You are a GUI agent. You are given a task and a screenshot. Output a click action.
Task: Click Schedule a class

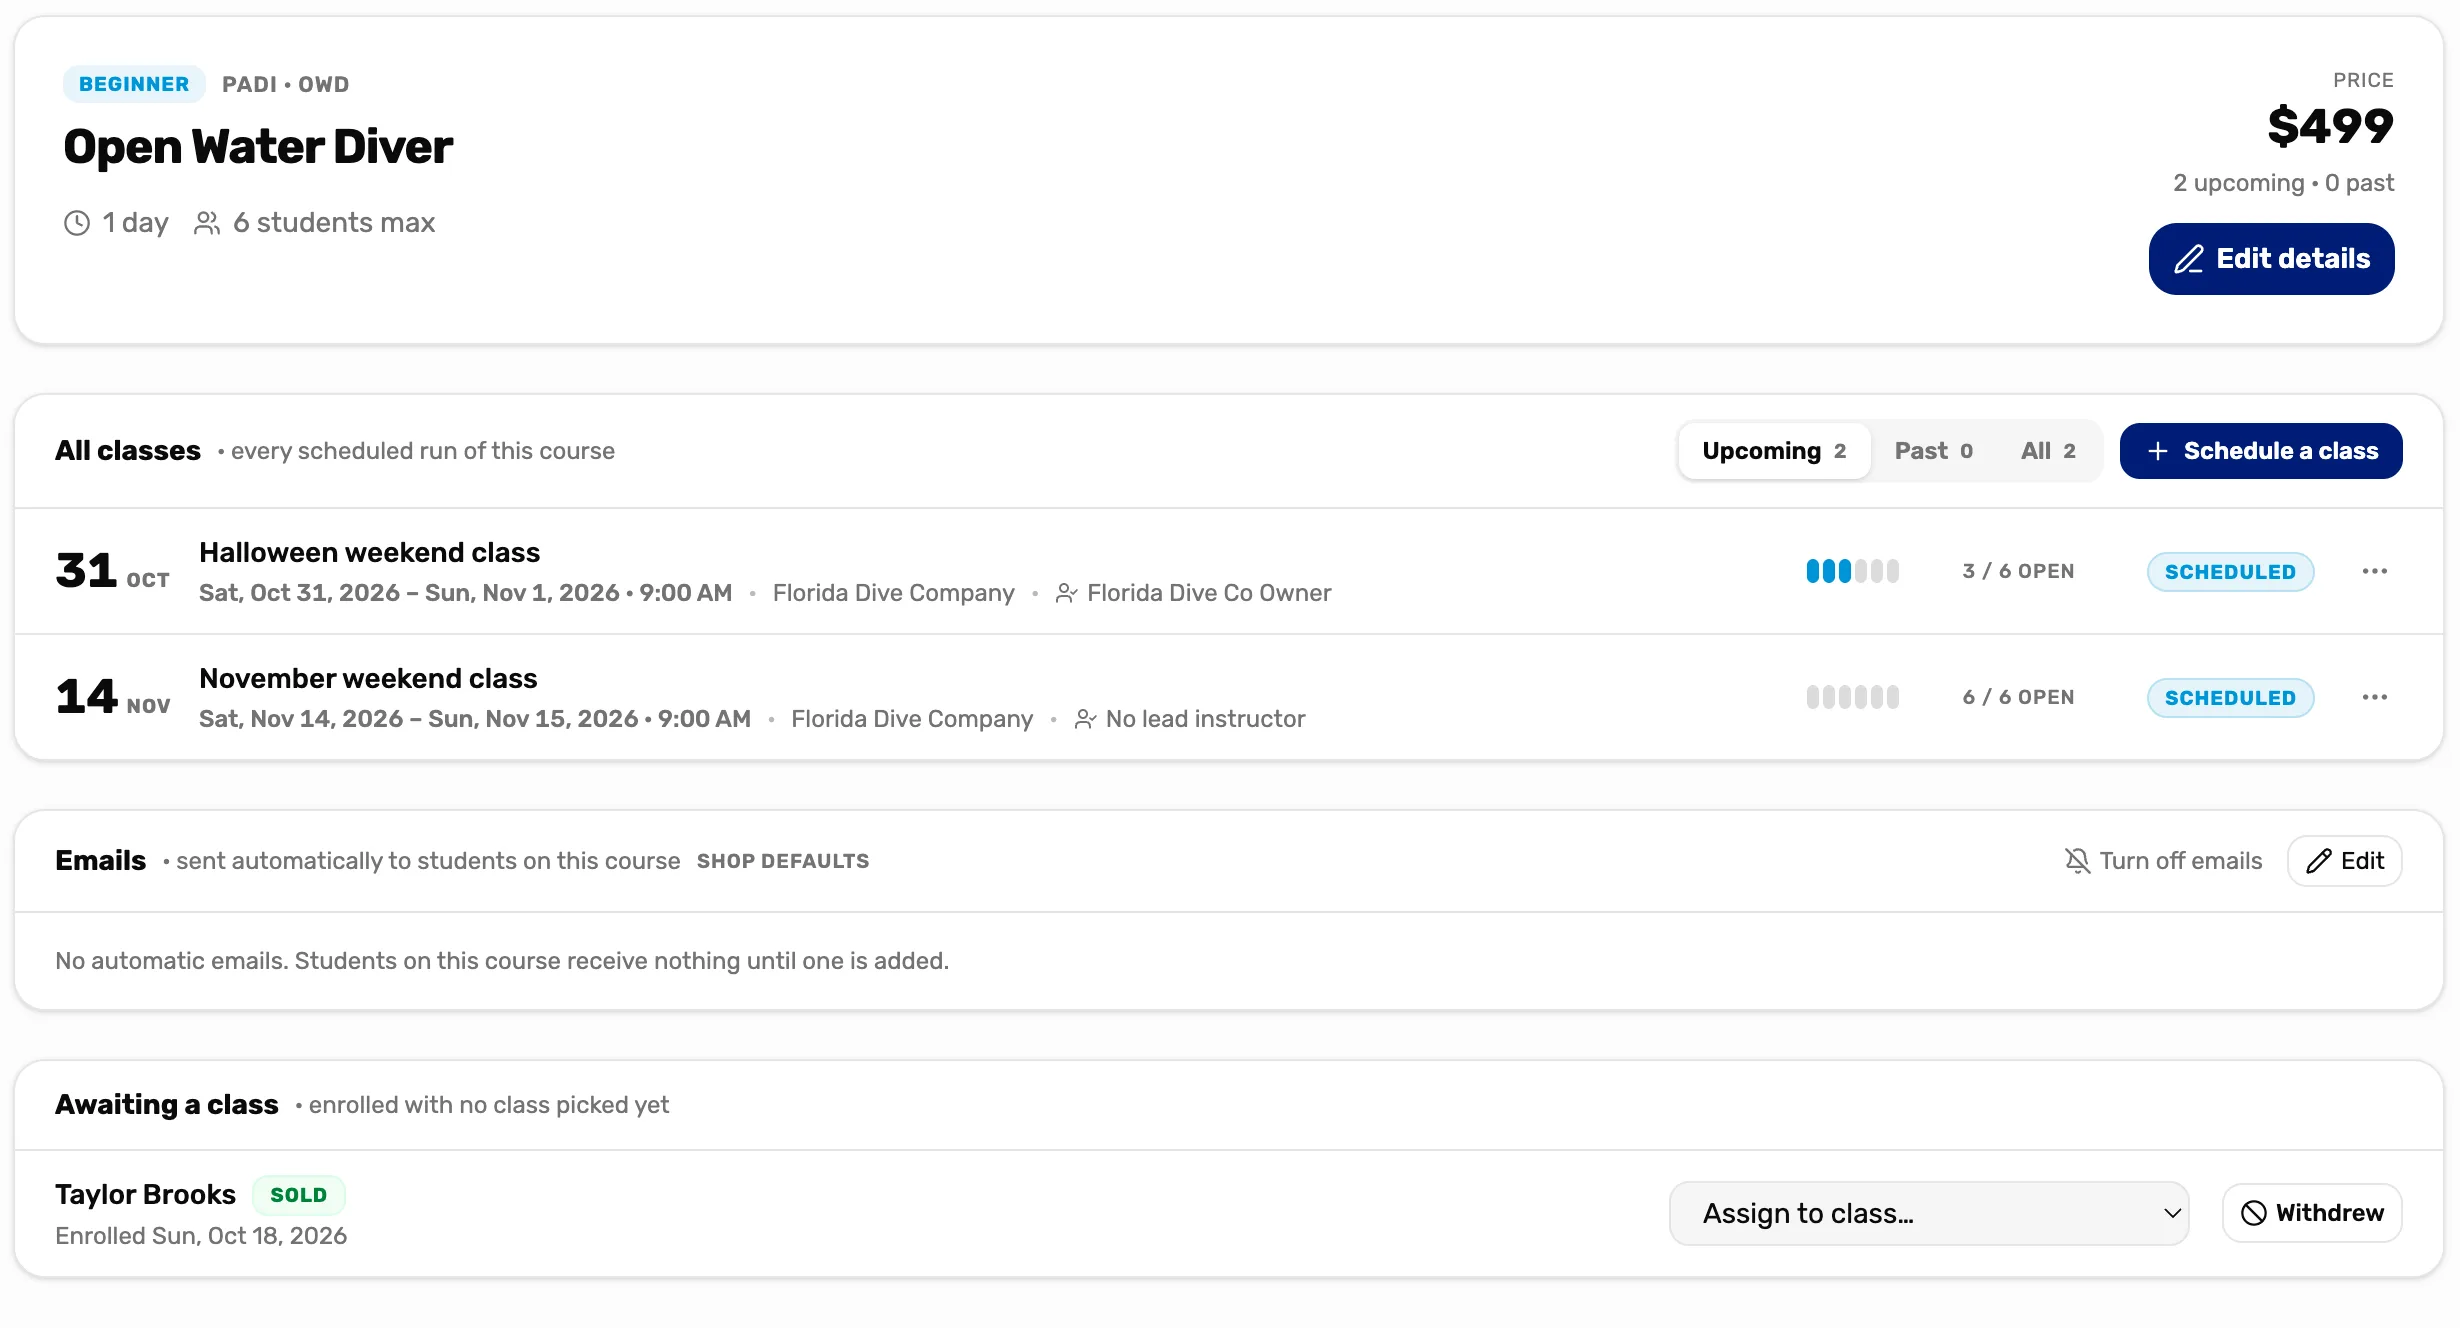[x=2261, y=451]
